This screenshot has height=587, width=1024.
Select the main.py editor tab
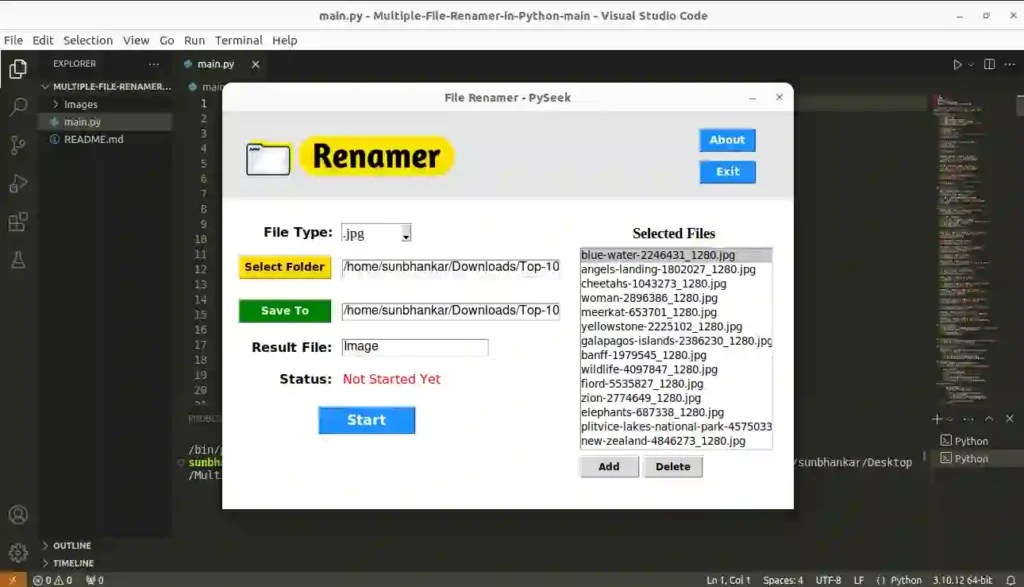[216, 62]
